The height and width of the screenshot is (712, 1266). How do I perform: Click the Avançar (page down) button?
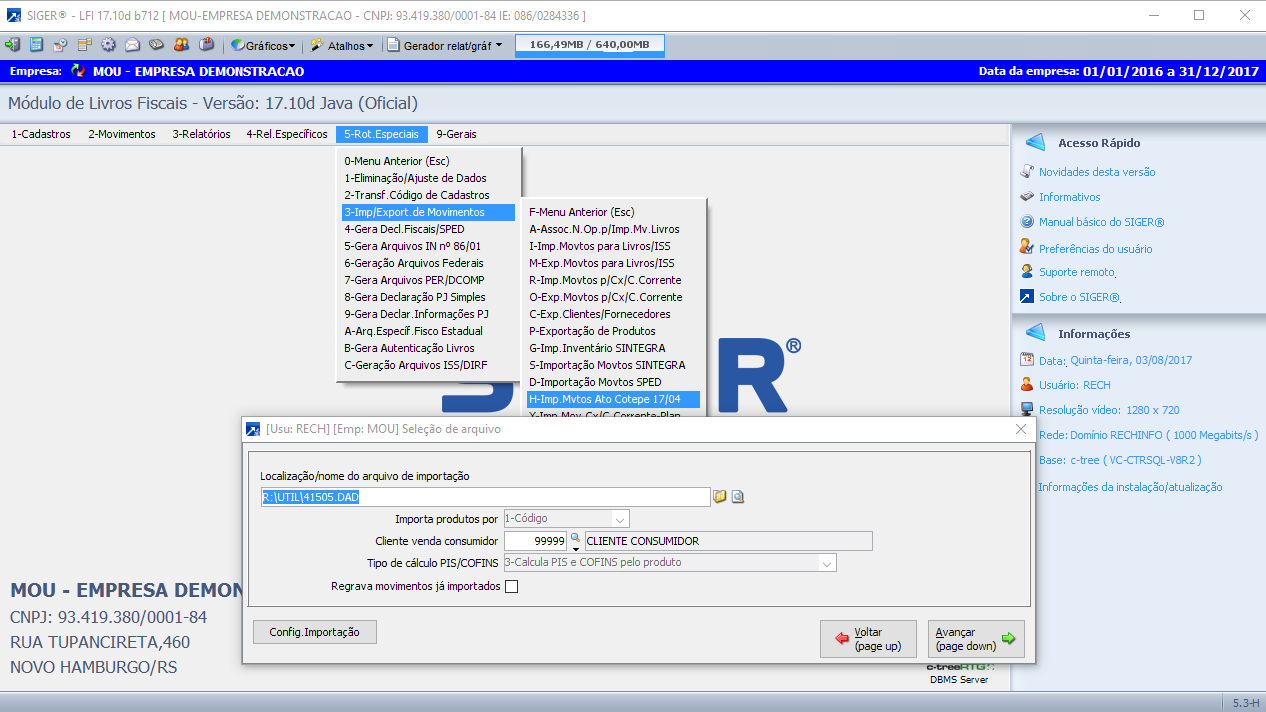975,639
